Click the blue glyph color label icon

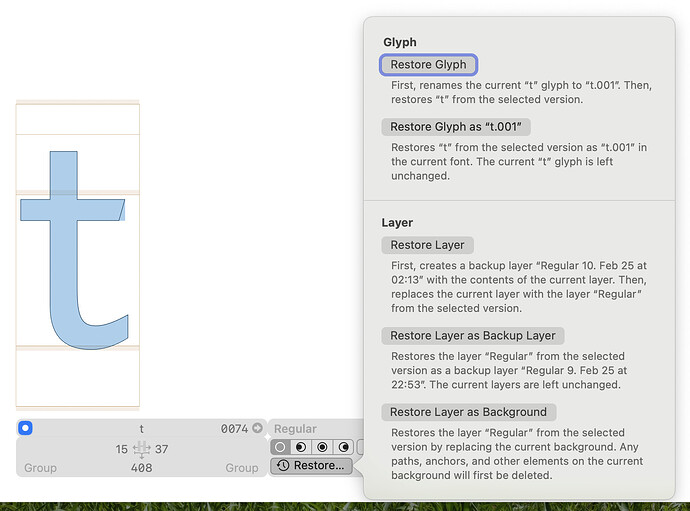click(26, 428)
